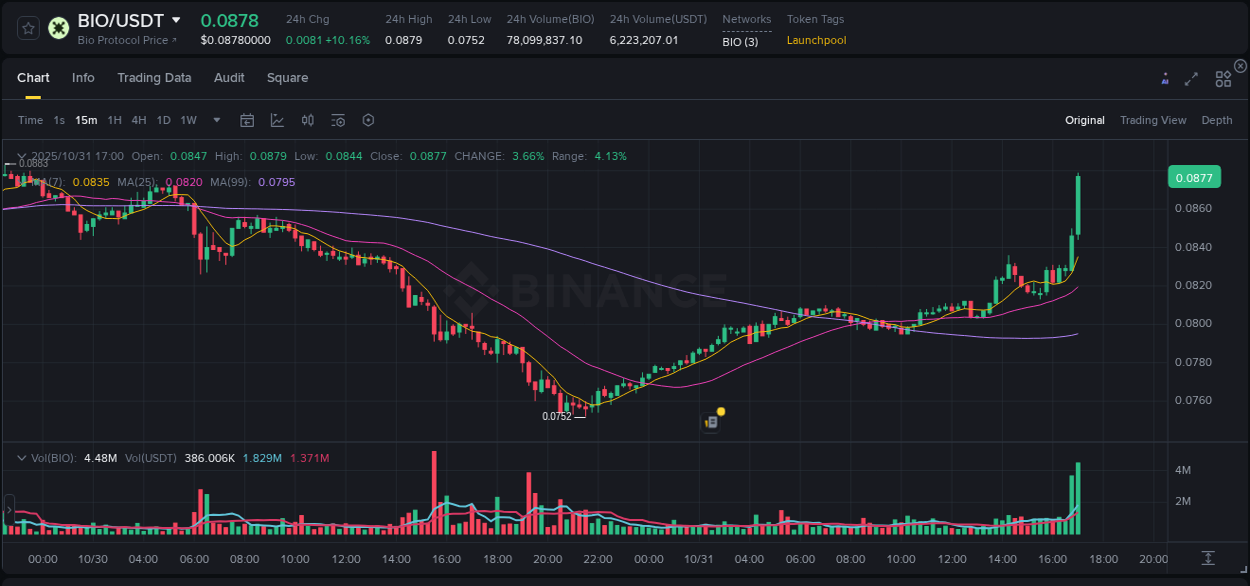Screen dimensions: 1250x586
Task: Jump to latest candle with bottom-right arrow
Action: click(1207, 559)
